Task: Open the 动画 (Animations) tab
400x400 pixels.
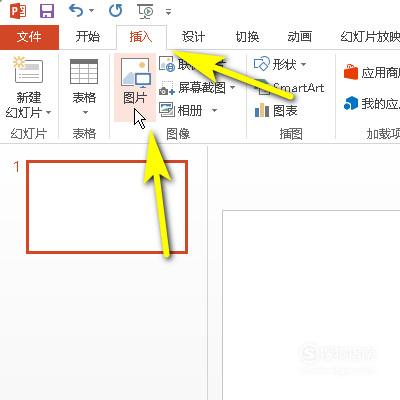Action: click(300, 37)
